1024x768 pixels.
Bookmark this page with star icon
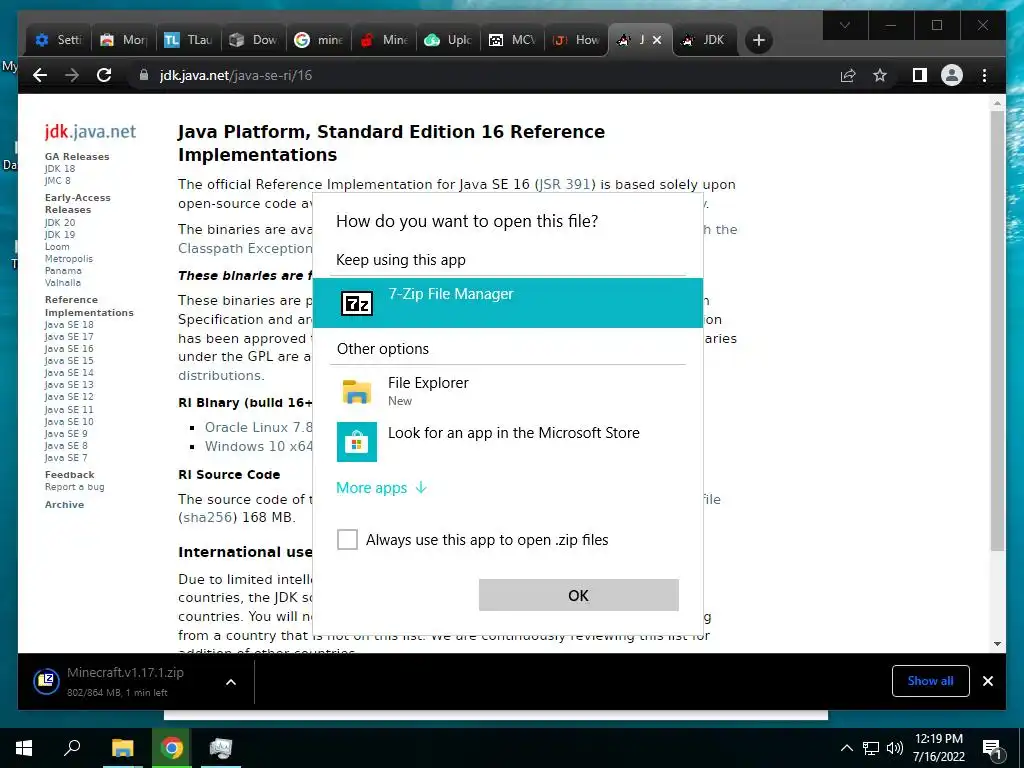(880, 76)
